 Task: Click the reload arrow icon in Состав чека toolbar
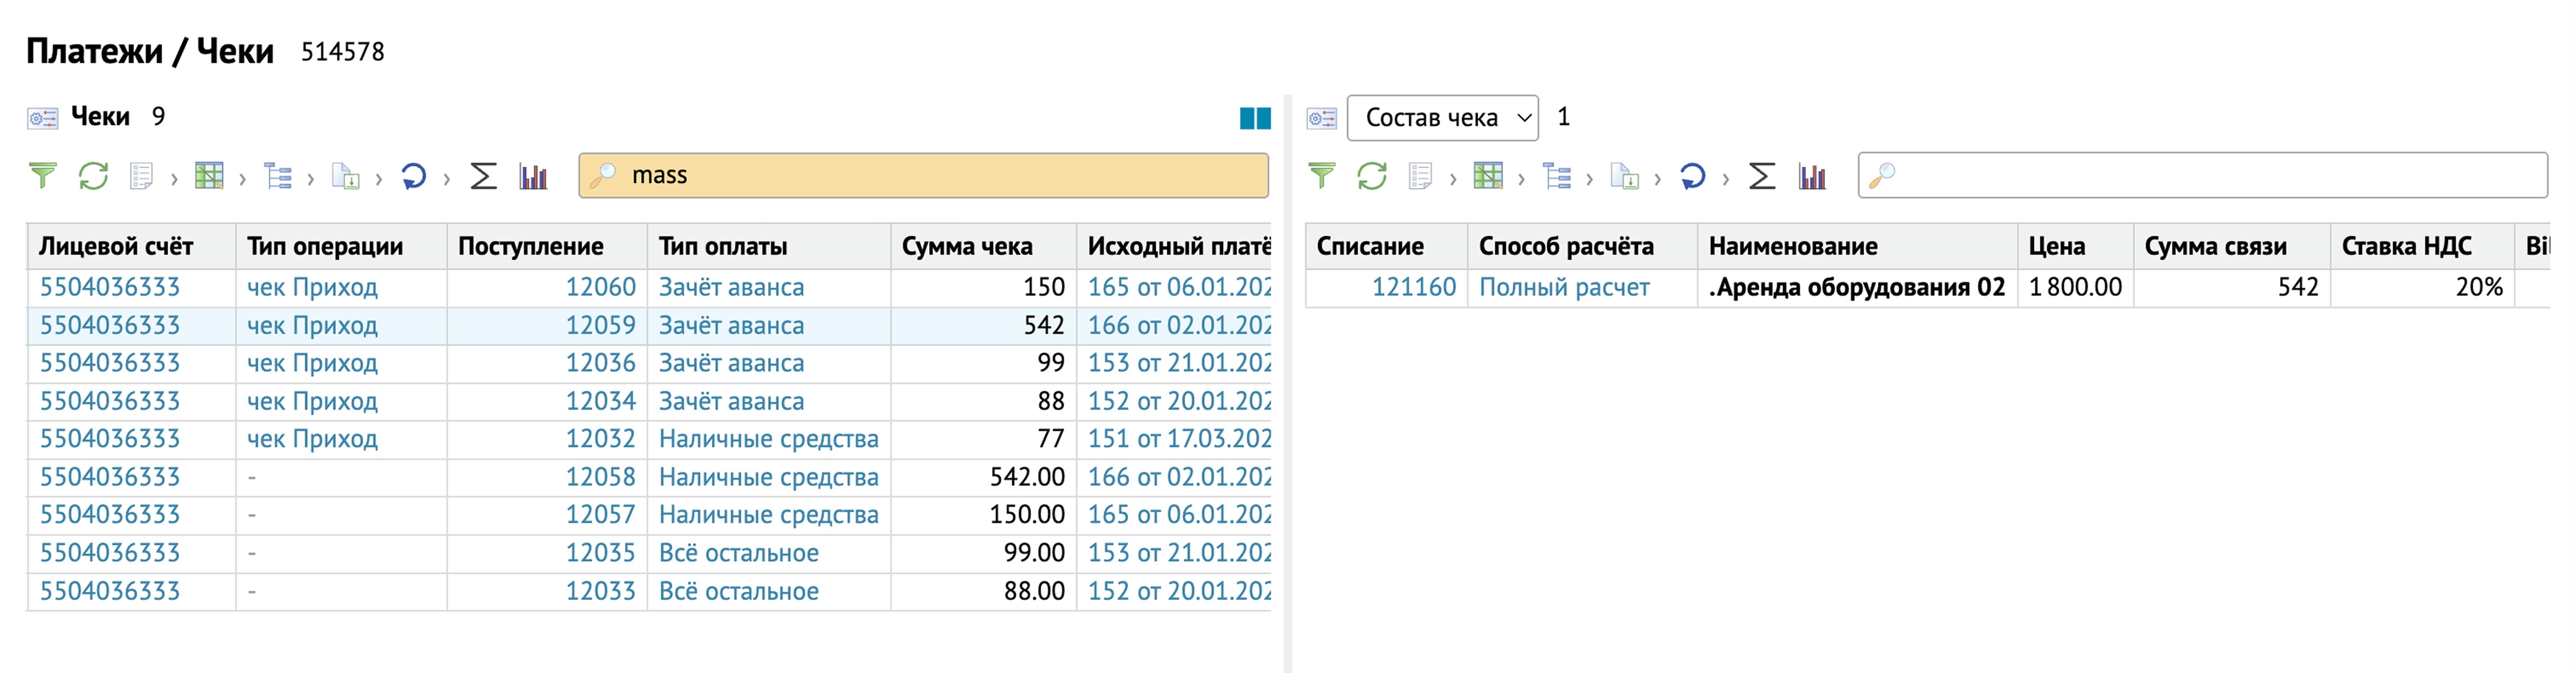tap(1692, 176)
